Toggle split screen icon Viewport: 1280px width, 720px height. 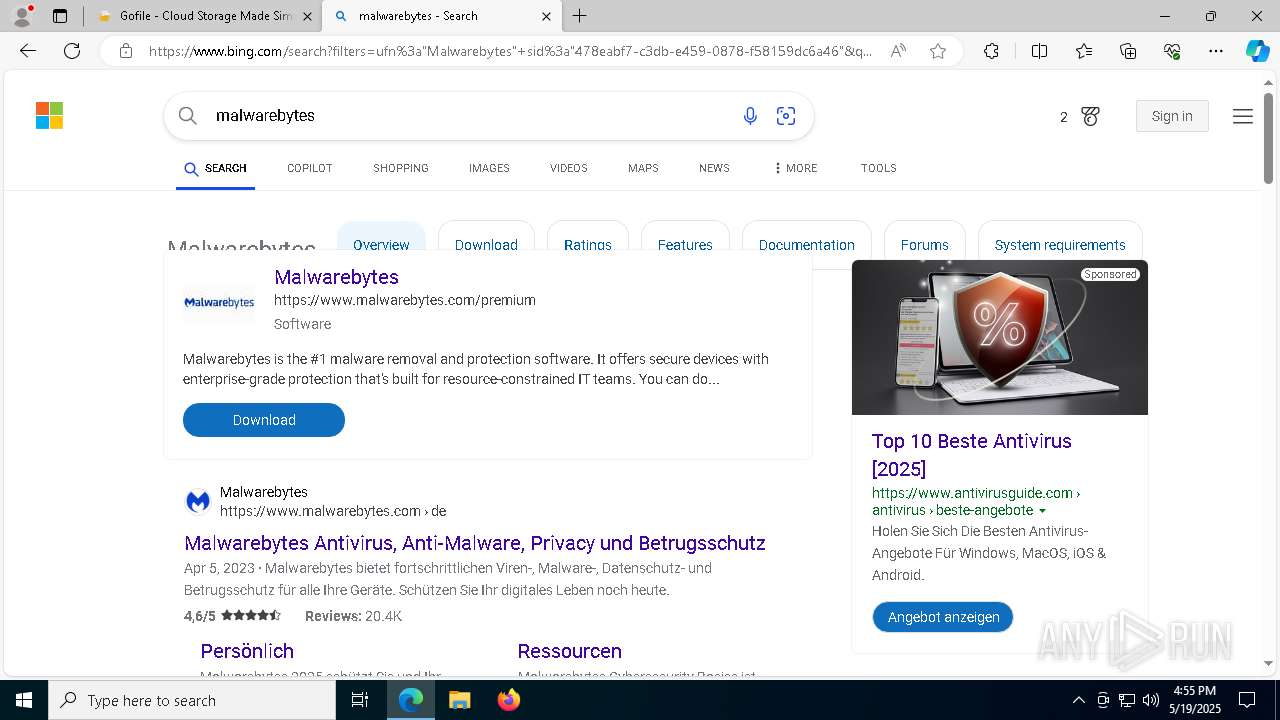(x=1039, y=51)
